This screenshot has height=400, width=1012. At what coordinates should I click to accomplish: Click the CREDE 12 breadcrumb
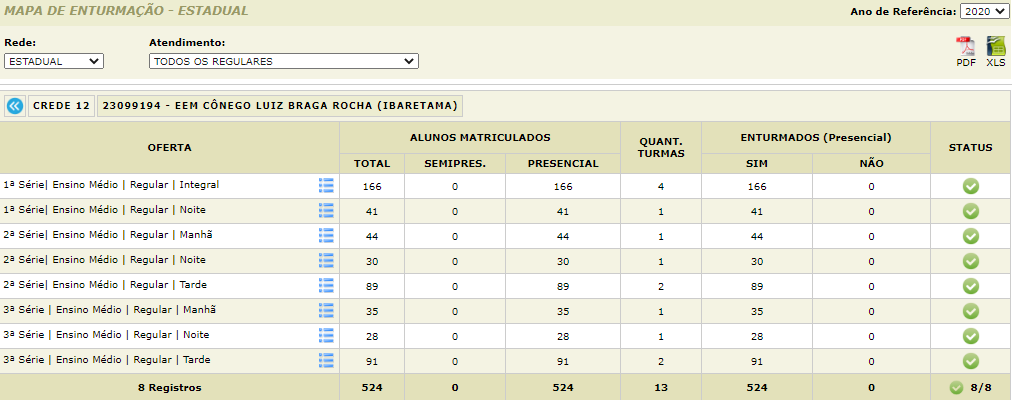(x=61, y=106)
